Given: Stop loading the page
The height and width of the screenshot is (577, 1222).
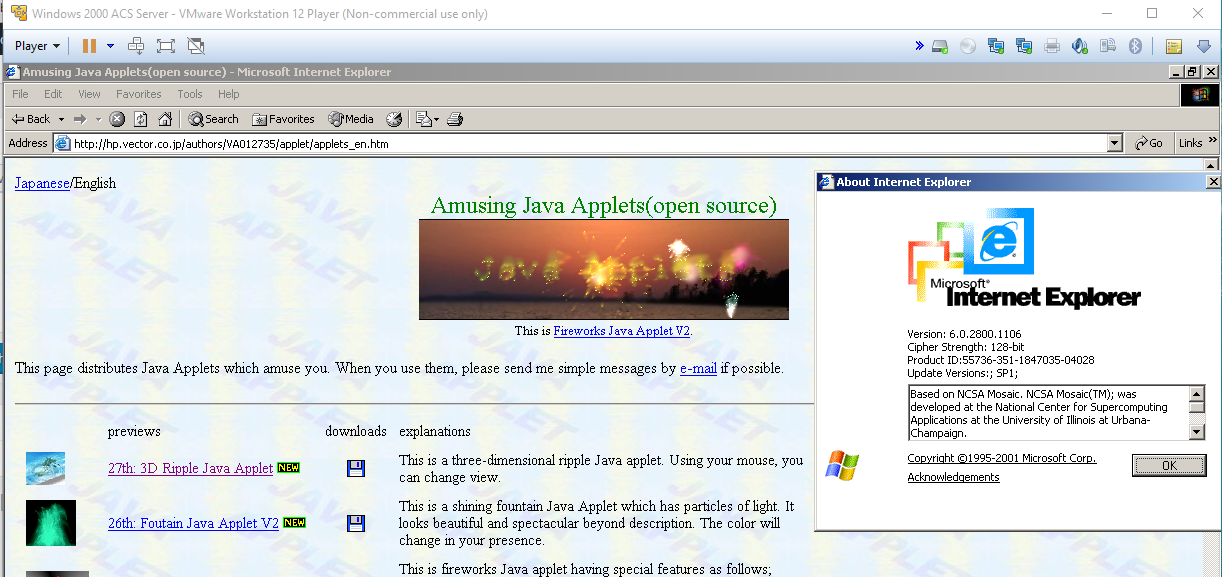Looking at the screenshot, I should tap(117, 118).
